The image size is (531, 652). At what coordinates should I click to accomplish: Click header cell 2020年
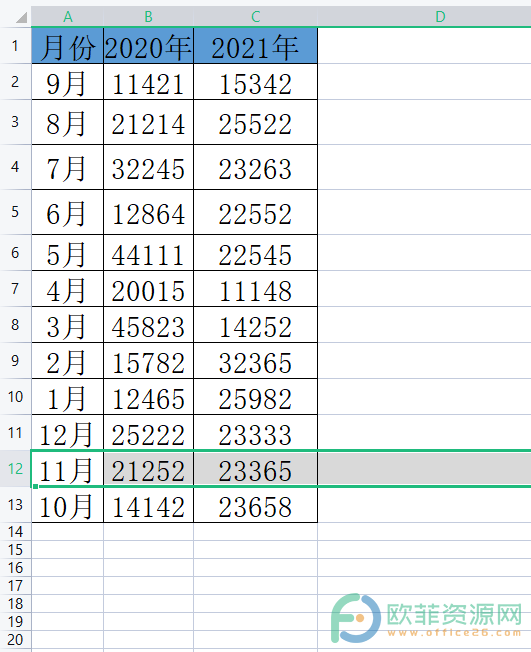(x=148, y=46)
